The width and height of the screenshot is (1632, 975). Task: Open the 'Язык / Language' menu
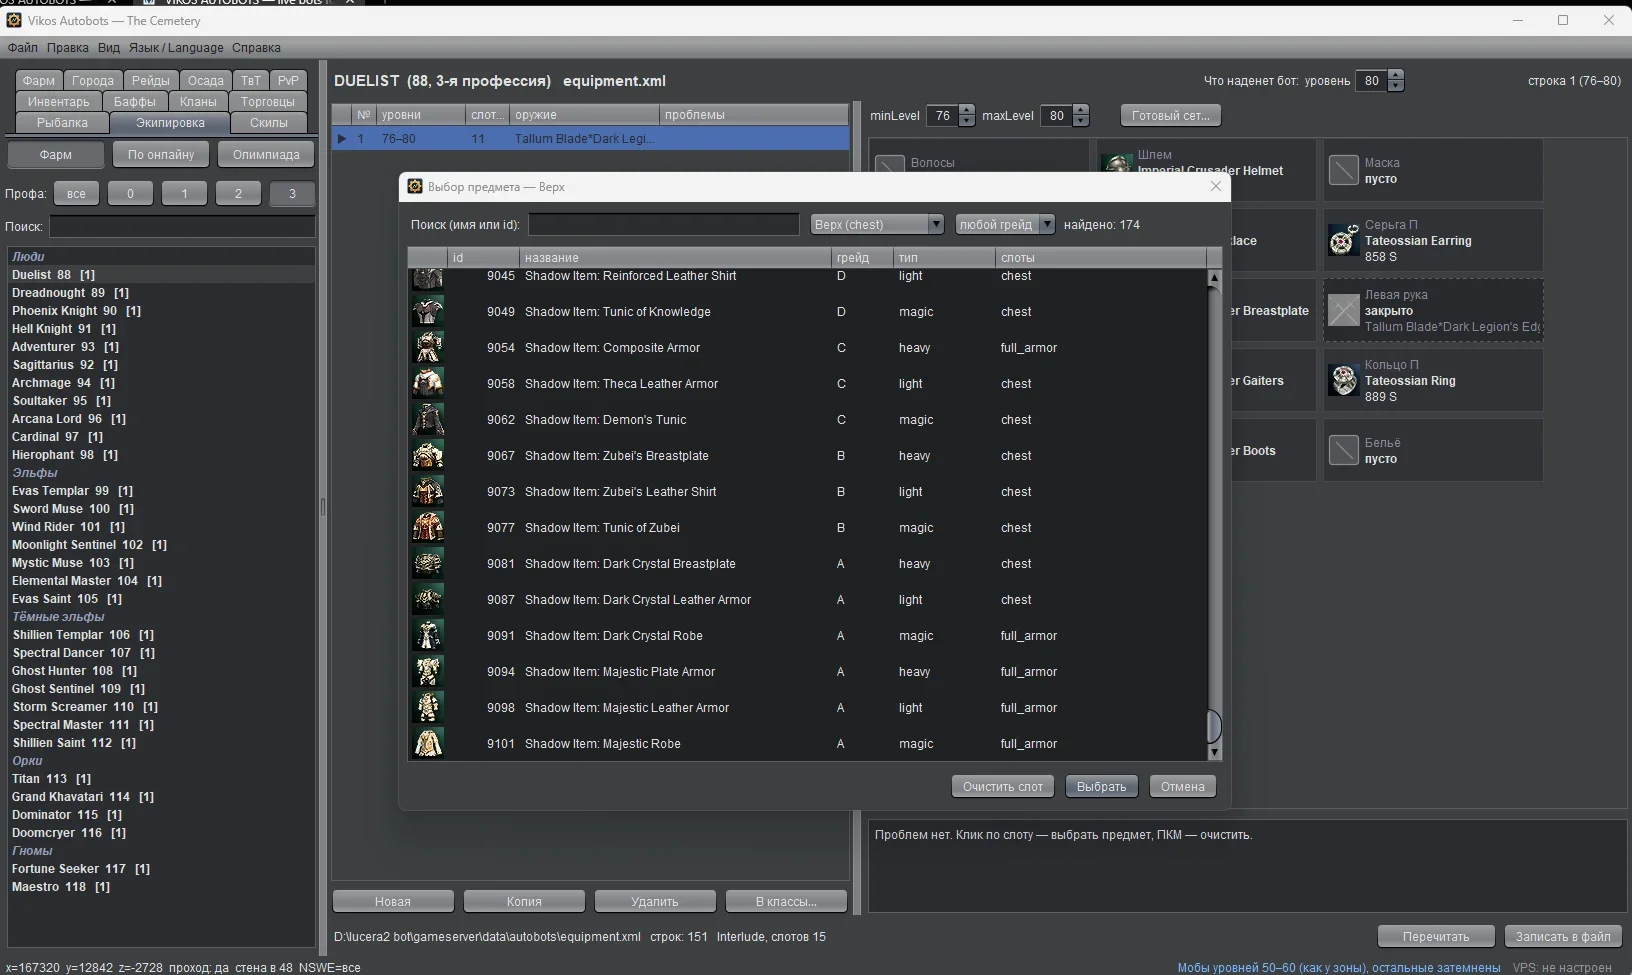click(x=176, y=47)
